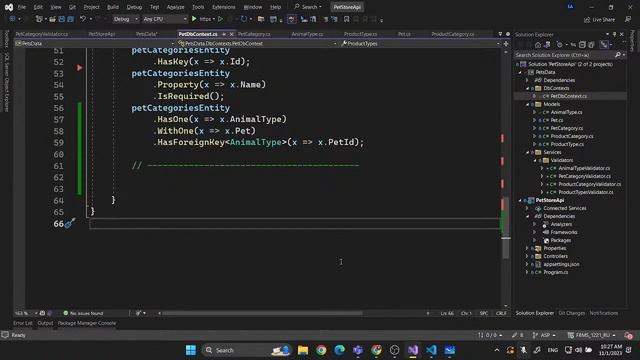This screenshot has height=360, width=640.
Task: Open the Debug menu
Action: [x=134, y=7]
